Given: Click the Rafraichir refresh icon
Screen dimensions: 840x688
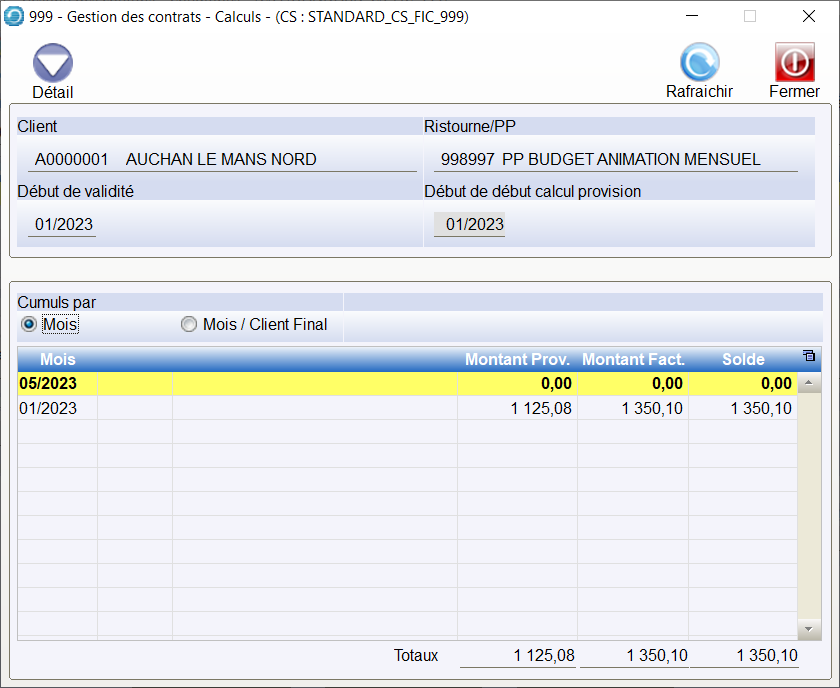Looking at the screenshot, I should click(x=699, y=62).
